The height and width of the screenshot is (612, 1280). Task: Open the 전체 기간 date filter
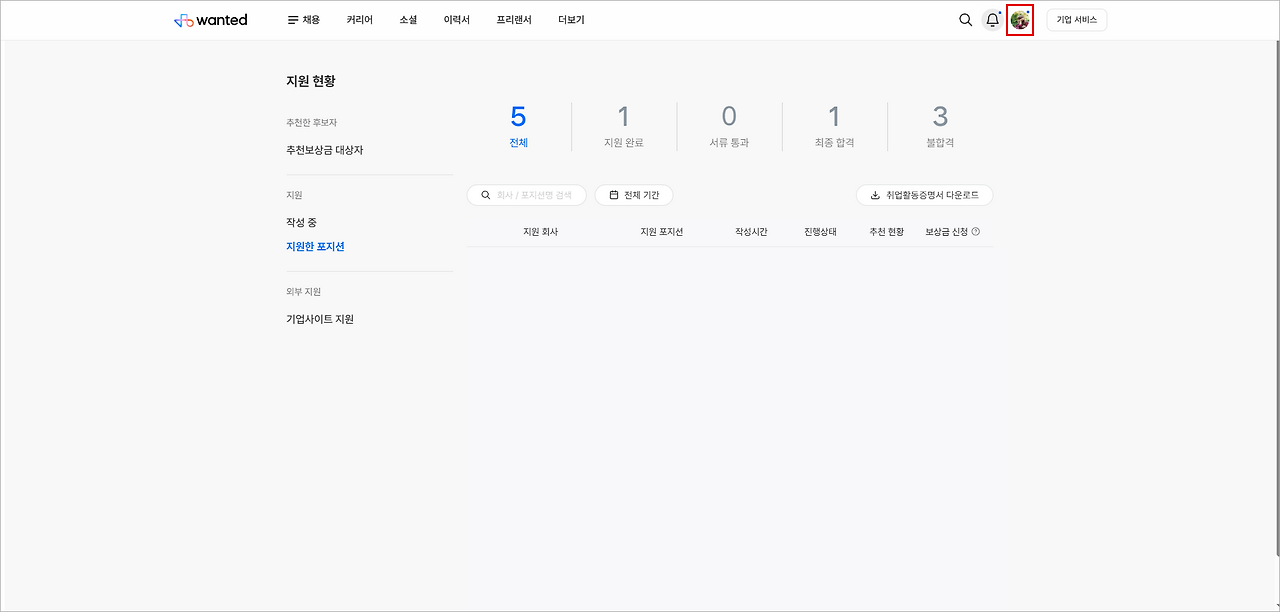[x=634, y=195]
